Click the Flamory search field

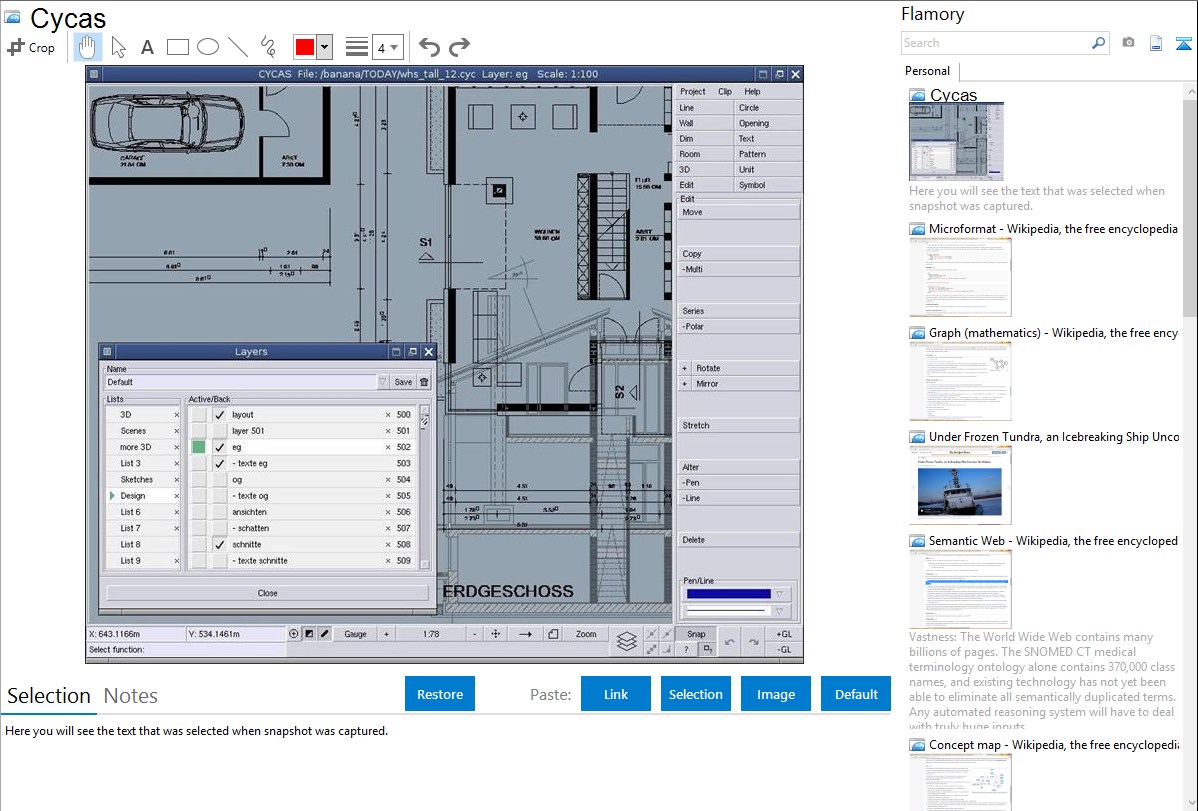(995, 43)
